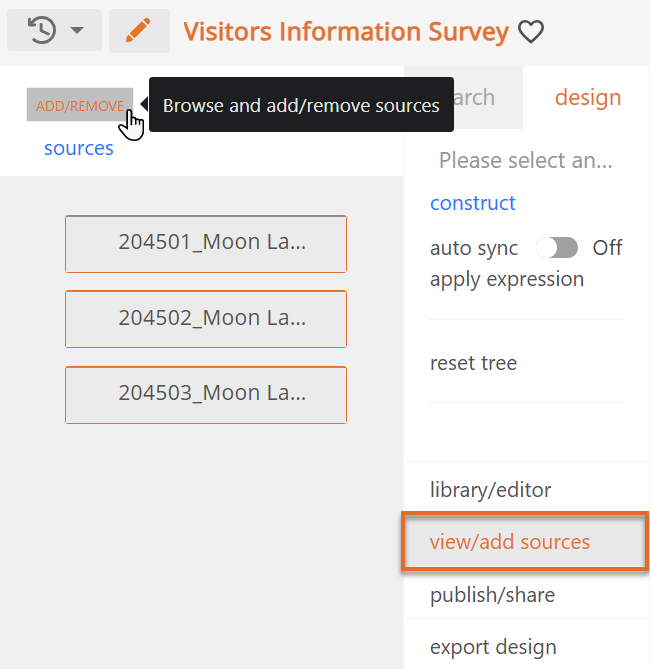Select the 204501_Moon La... source
This screenshot has width=650, height=669.
pyautogui.click(x=206, y=244)
